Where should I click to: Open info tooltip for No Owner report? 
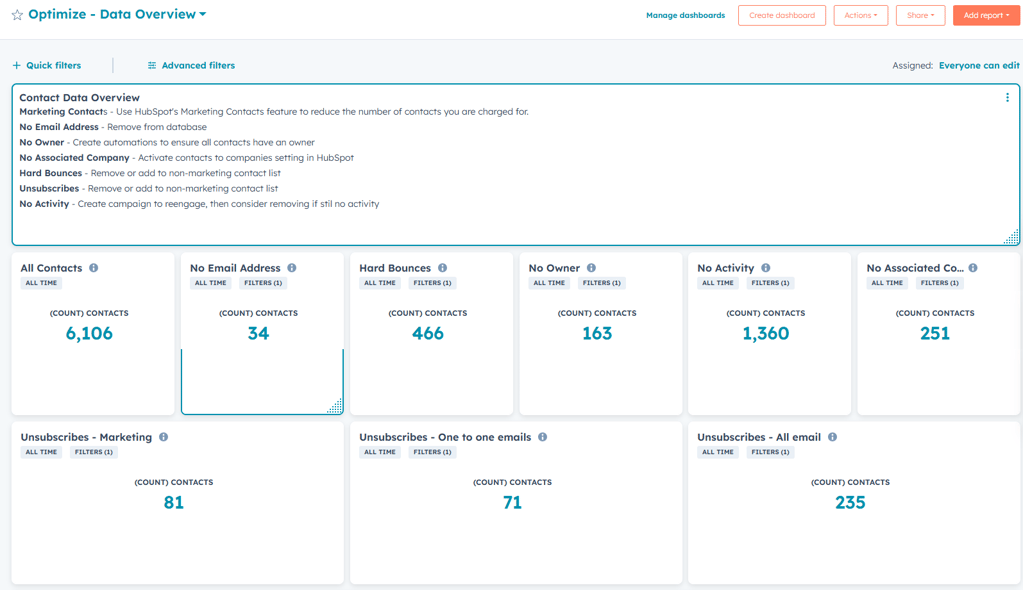pyautogui.click(x=591, y=268)
